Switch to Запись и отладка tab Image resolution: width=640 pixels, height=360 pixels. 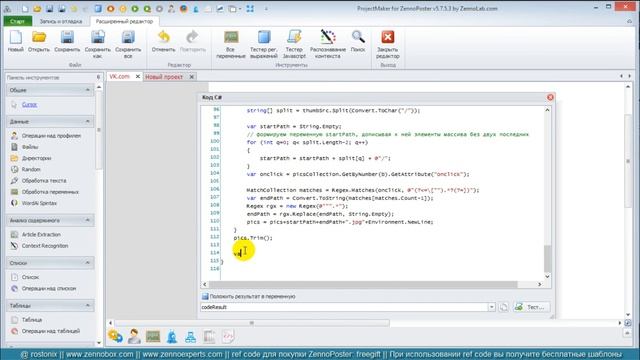tap(61, 21)
